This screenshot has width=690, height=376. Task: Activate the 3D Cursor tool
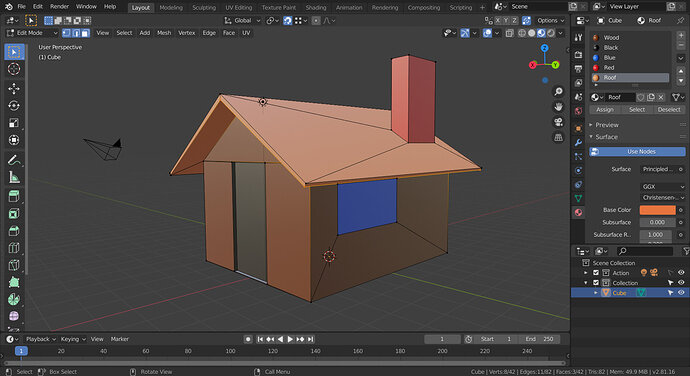coord(14,69)
